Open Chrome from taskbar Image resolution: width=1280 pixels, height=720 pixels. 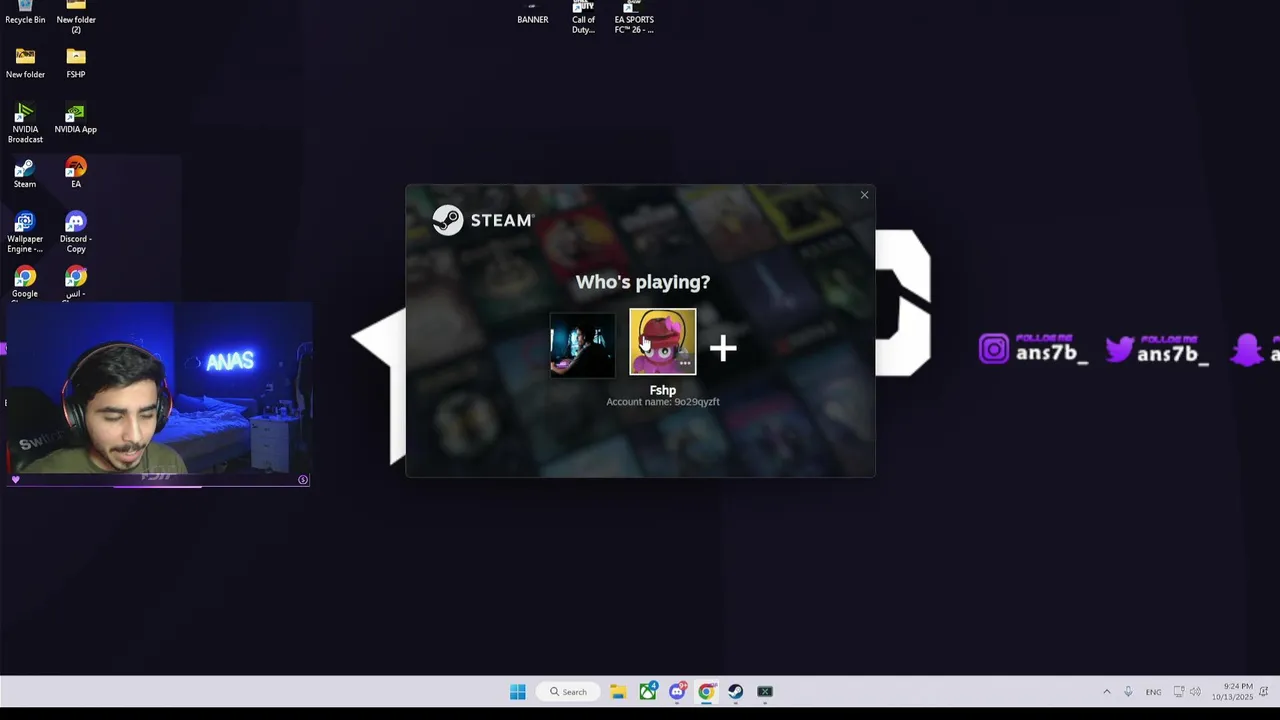pyautogui.click(x=707, y=692)
